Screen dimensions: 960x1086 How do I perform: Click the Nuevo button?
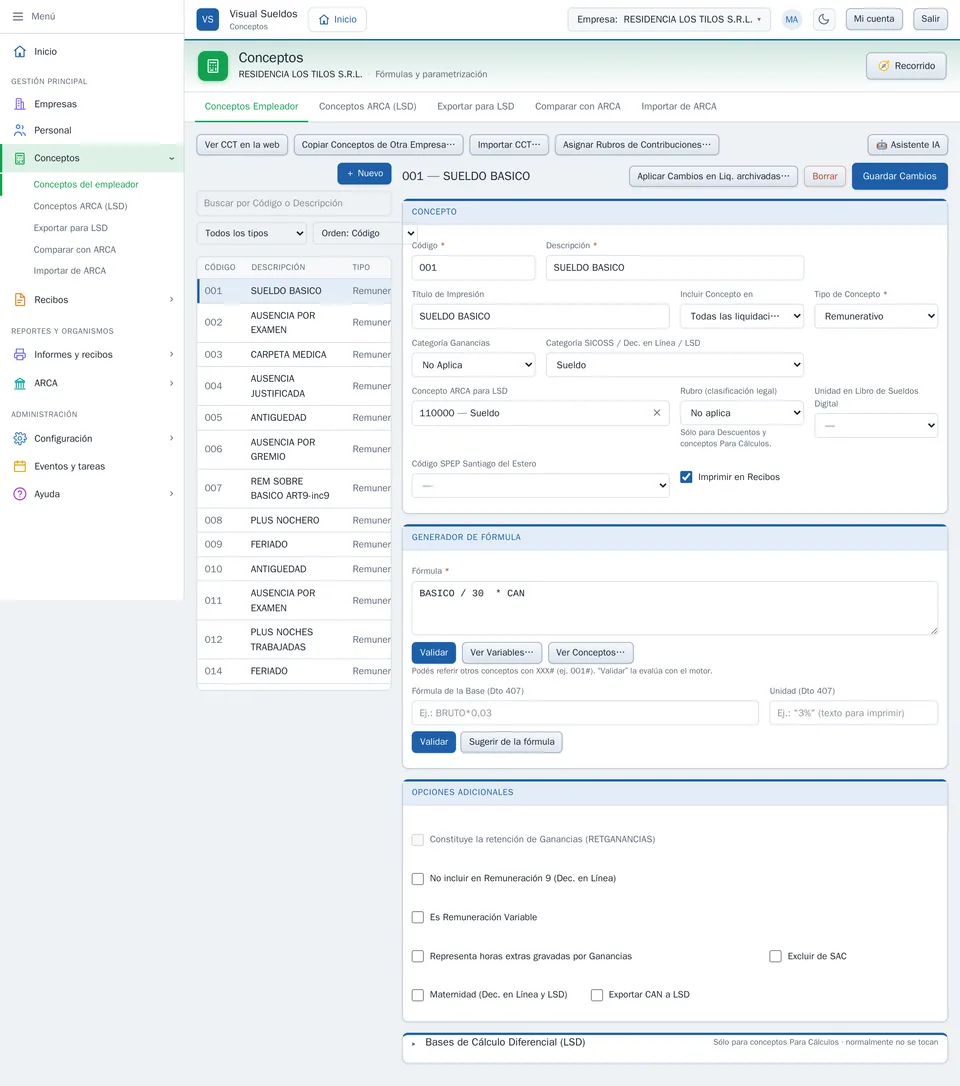click(364, 174)
